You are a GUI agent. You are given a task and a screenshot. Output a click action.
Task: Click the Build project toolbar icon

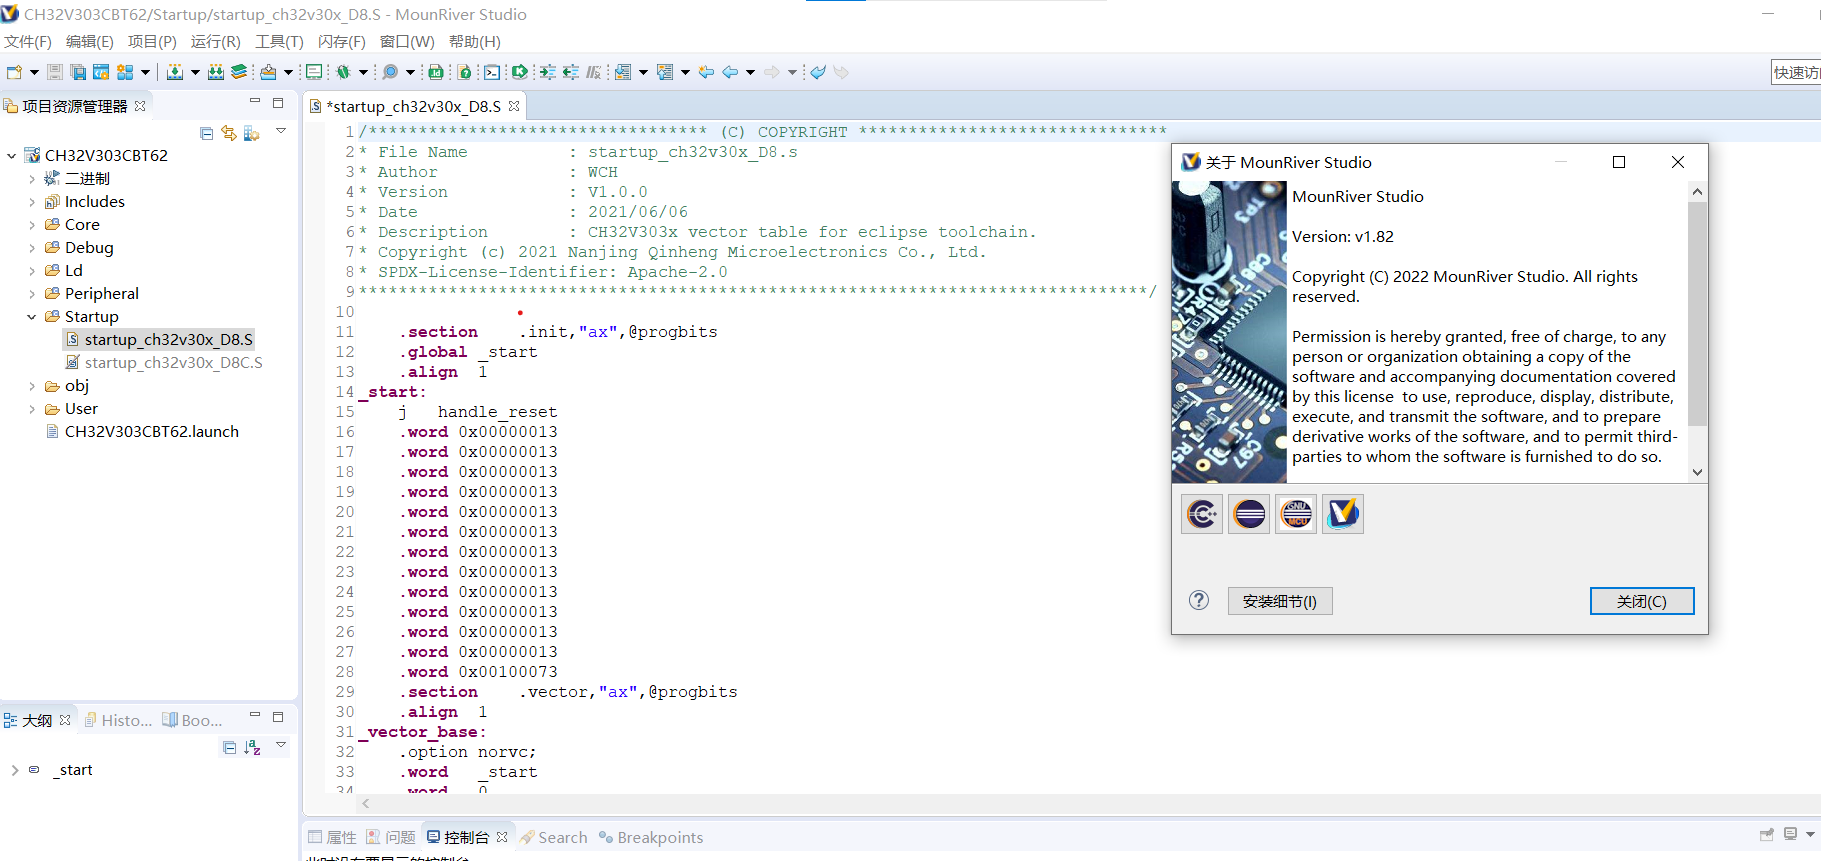175,72
